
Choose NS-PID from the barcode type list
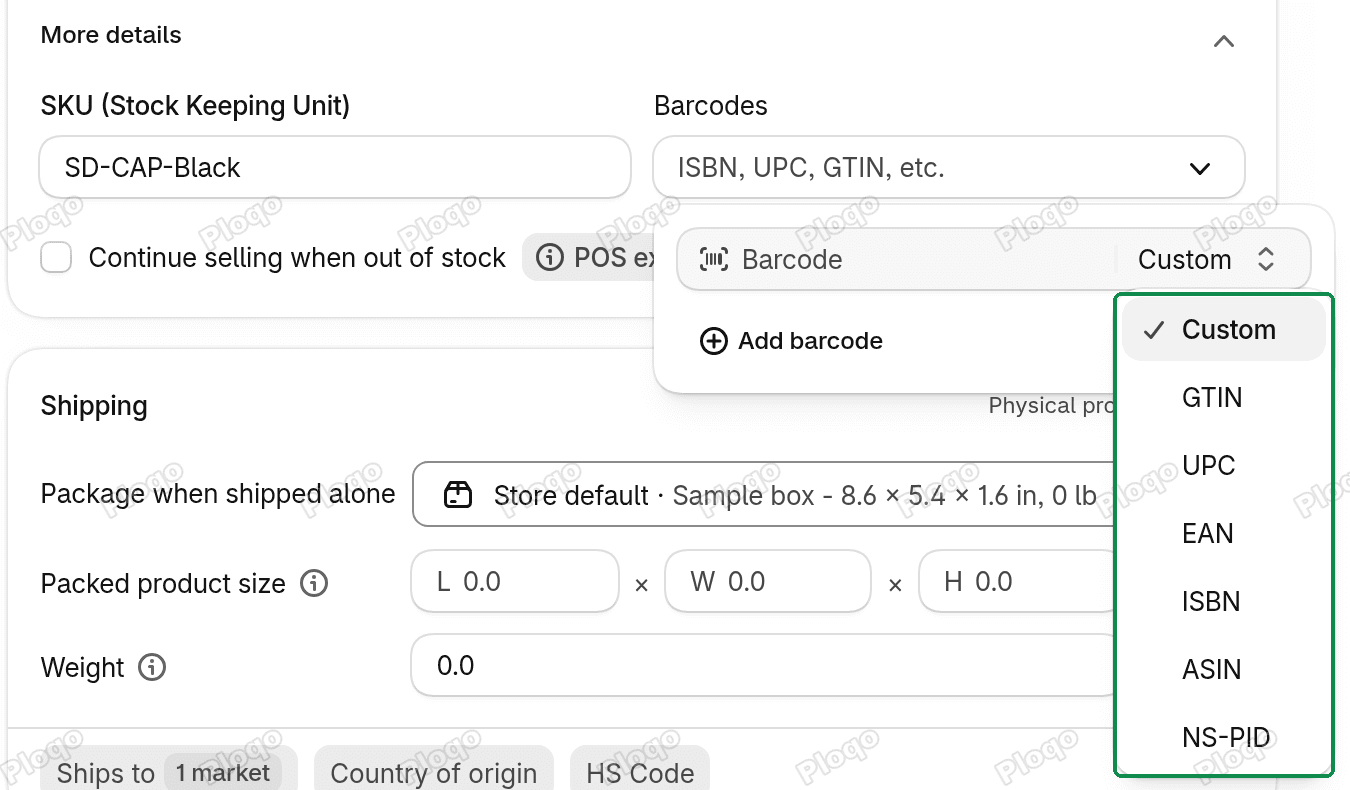(1224, 738)
